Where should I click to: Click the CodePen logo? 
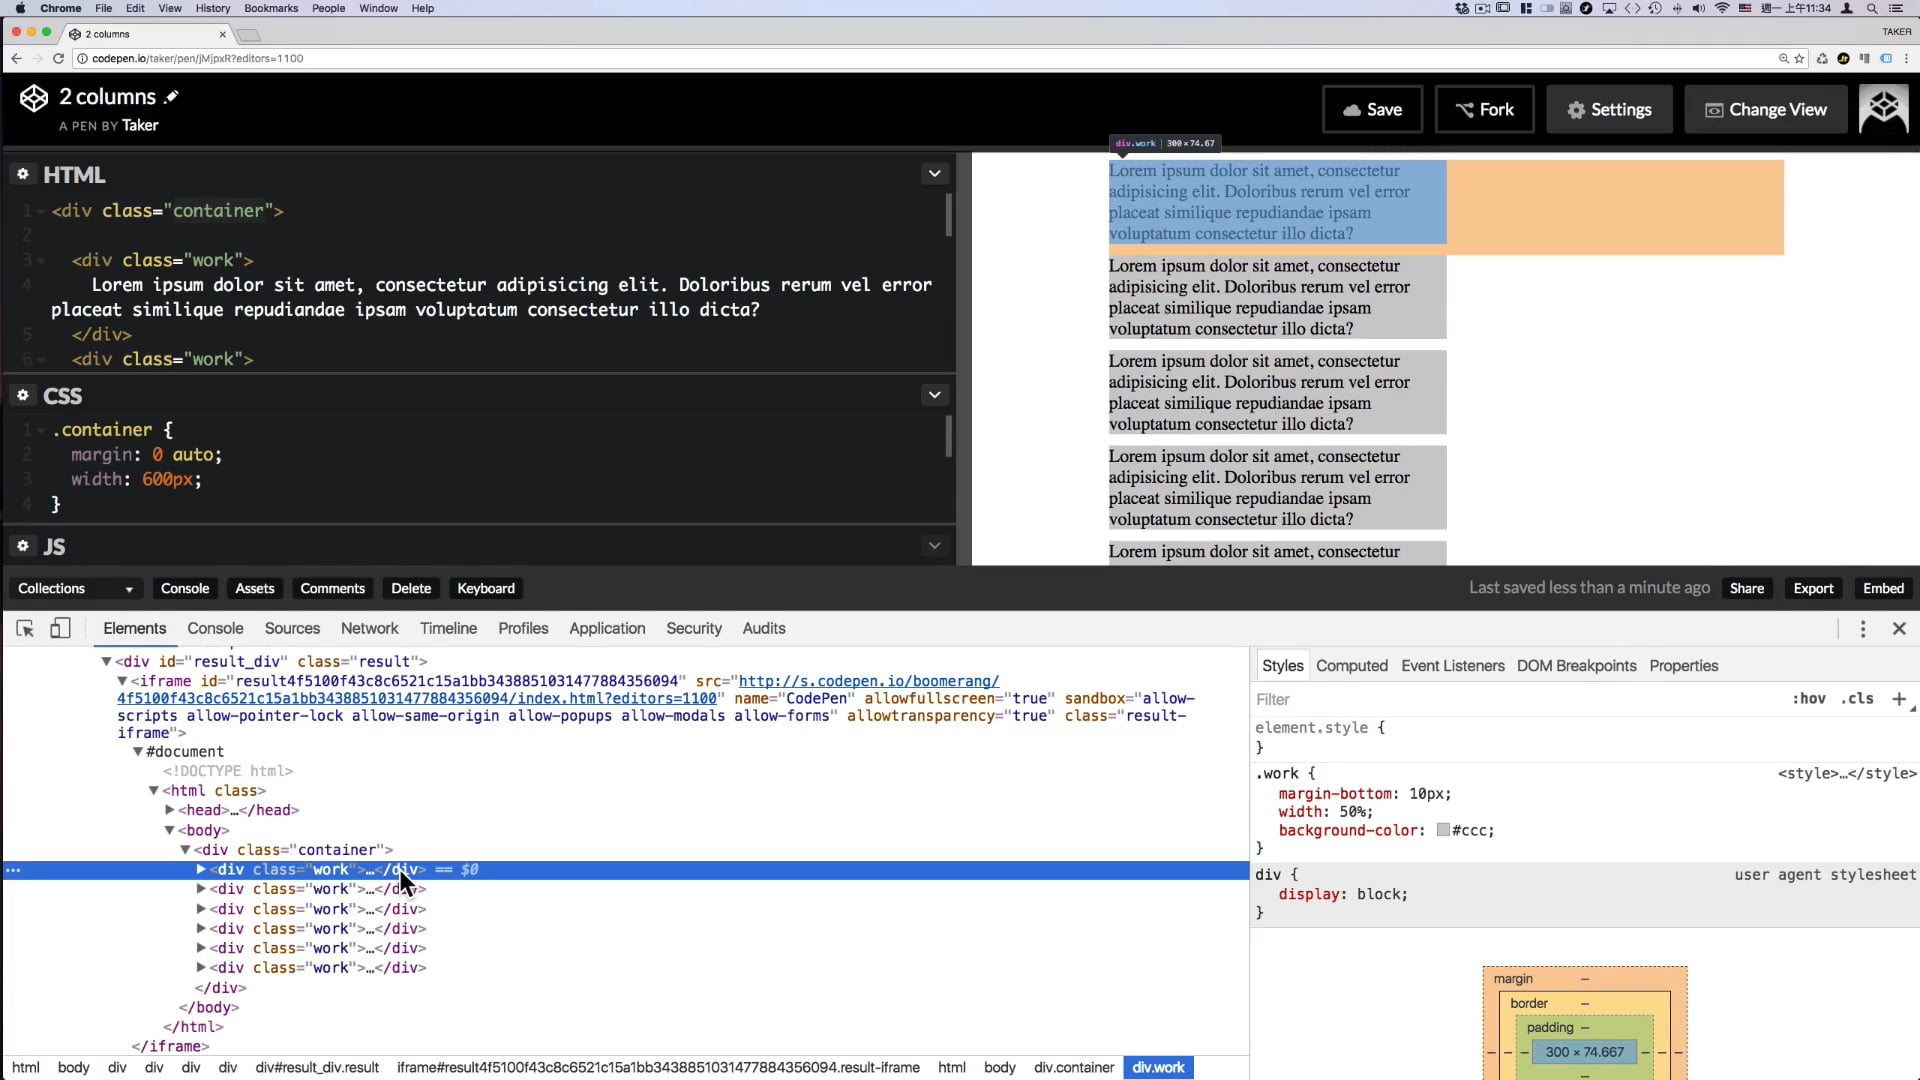coord(34,98)
